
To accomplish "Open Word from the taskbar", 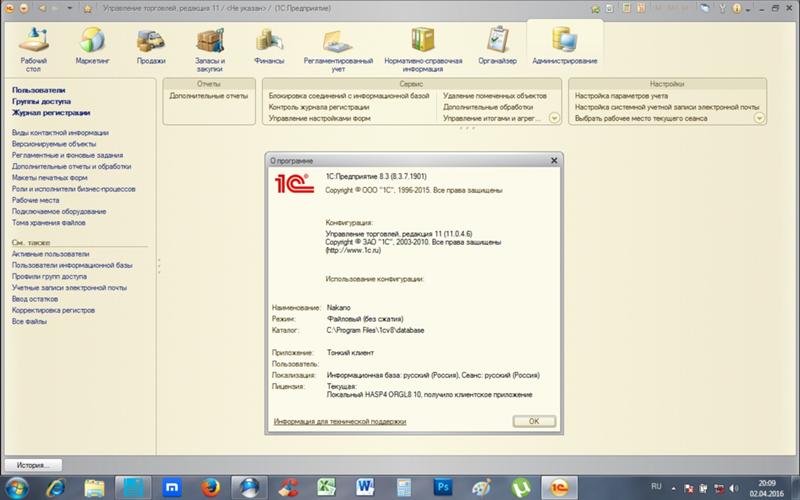I will click(x=365, y=488).
